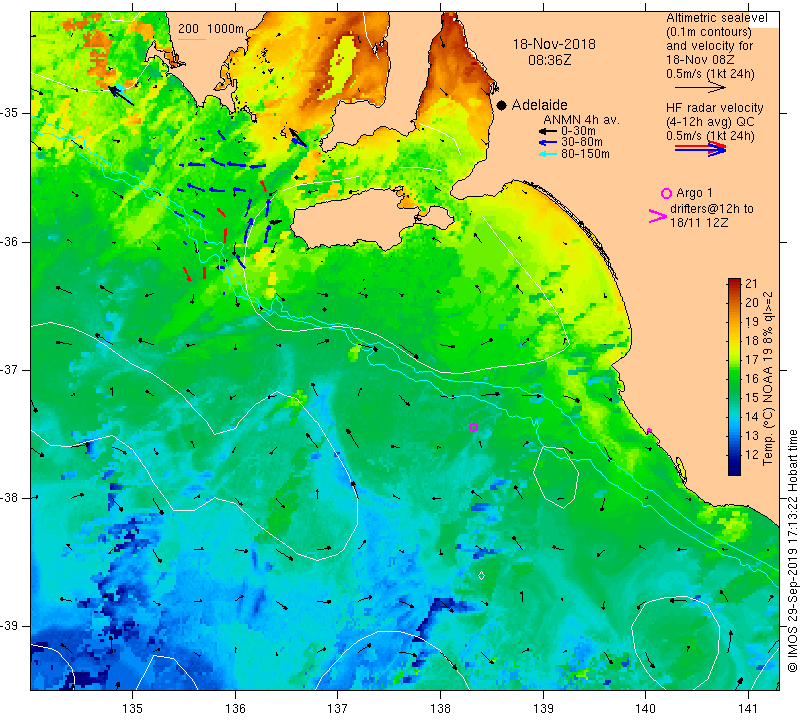The height and width of the screenshot is (720, 800).
Task: Click the Altimetric sealevel legend title
Action: coord(716,18)
